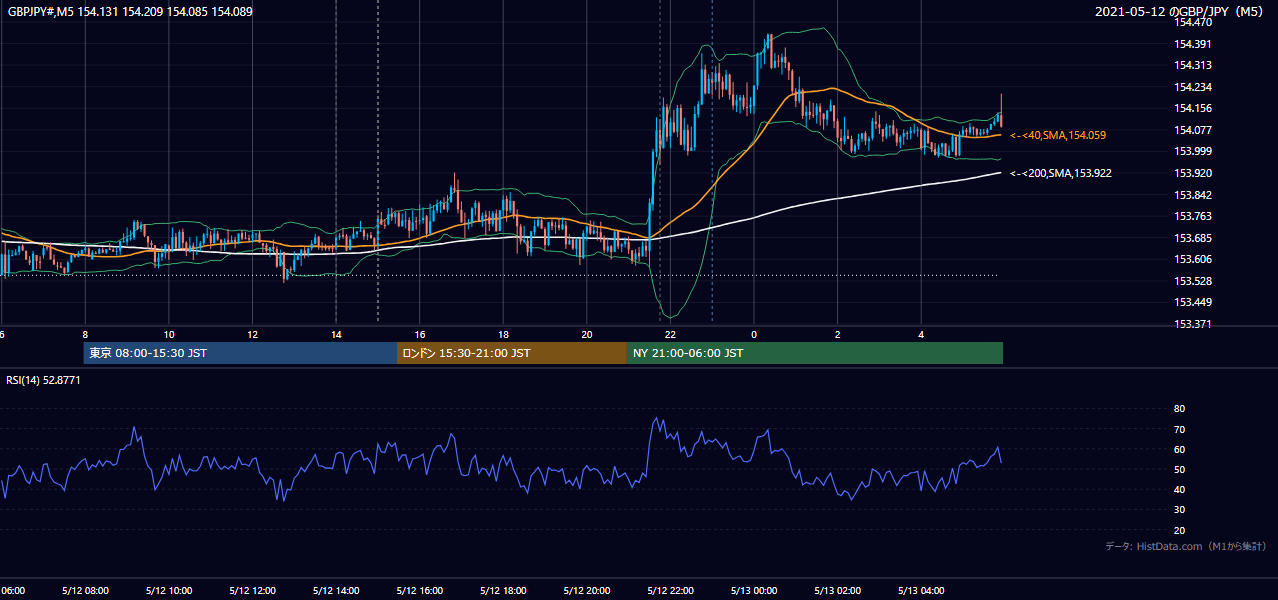1278x600 pixels.
Task: Click price axis value 154.470
Action: [x=1194, y=22]
